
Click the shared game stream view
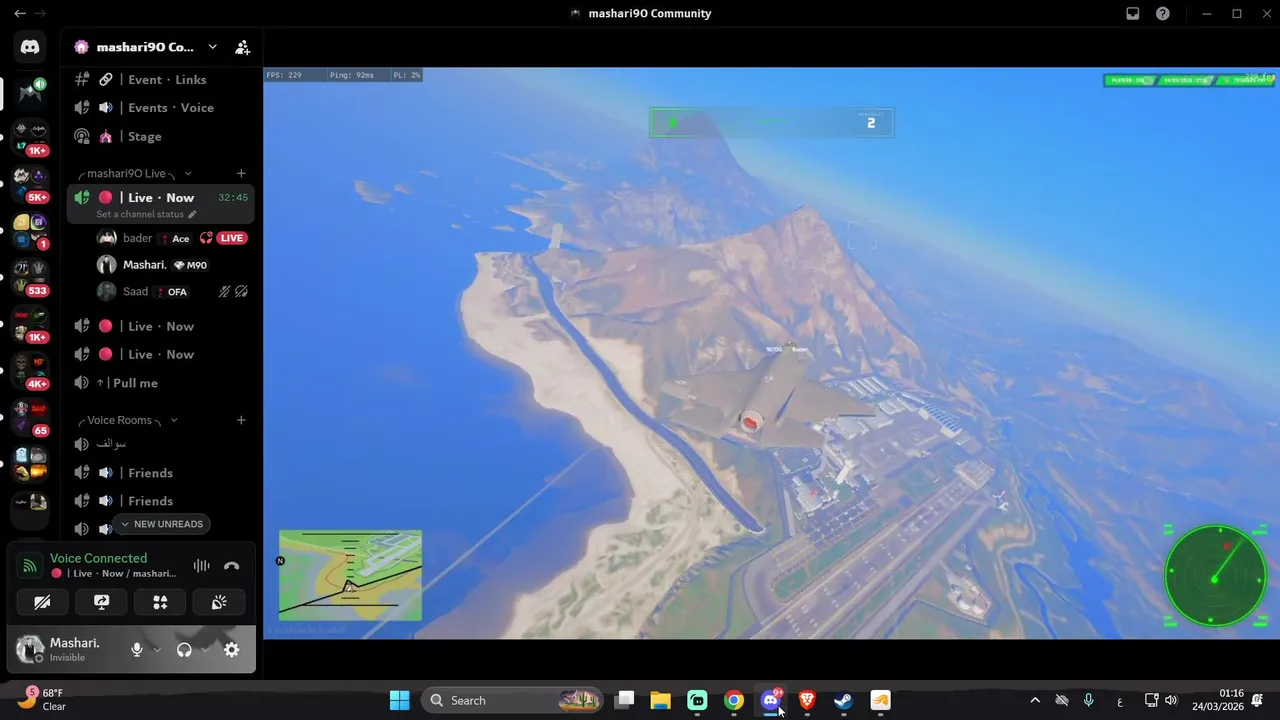(x=771, y=353)
